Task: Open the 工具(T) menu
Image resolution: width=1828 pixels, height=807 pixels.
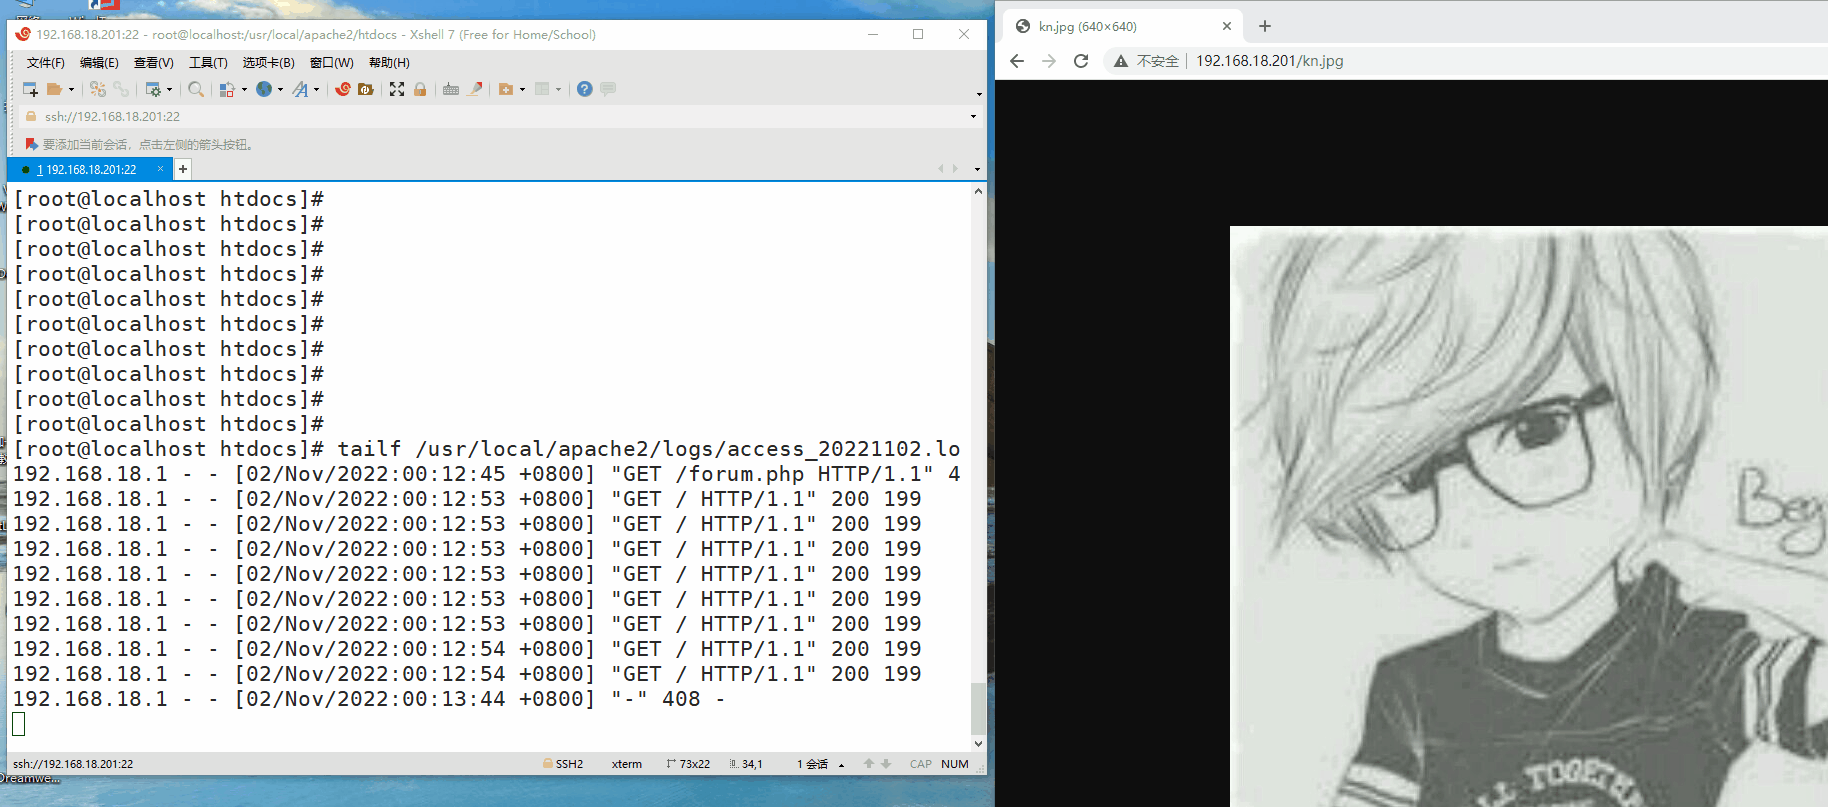Action: (x=208, y=62)
